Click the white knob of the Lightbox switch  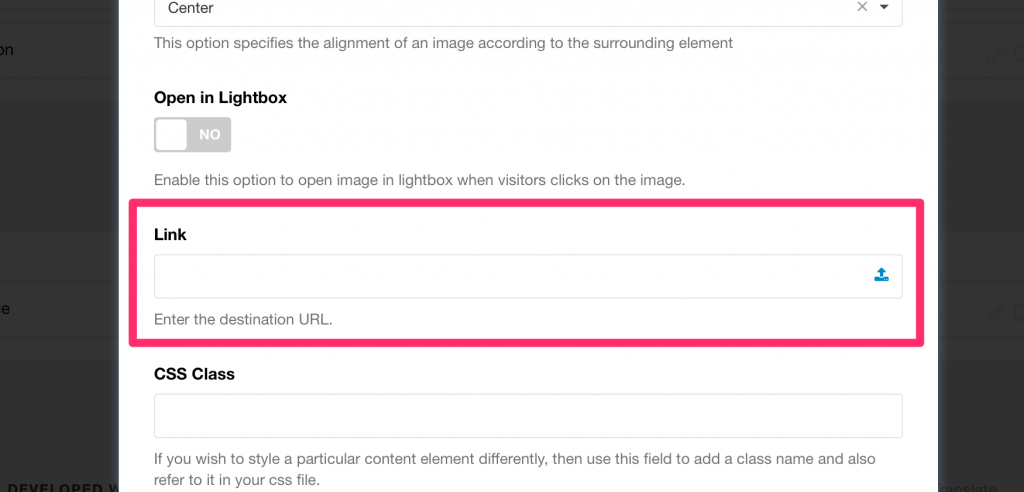click(x=172, y=134)
